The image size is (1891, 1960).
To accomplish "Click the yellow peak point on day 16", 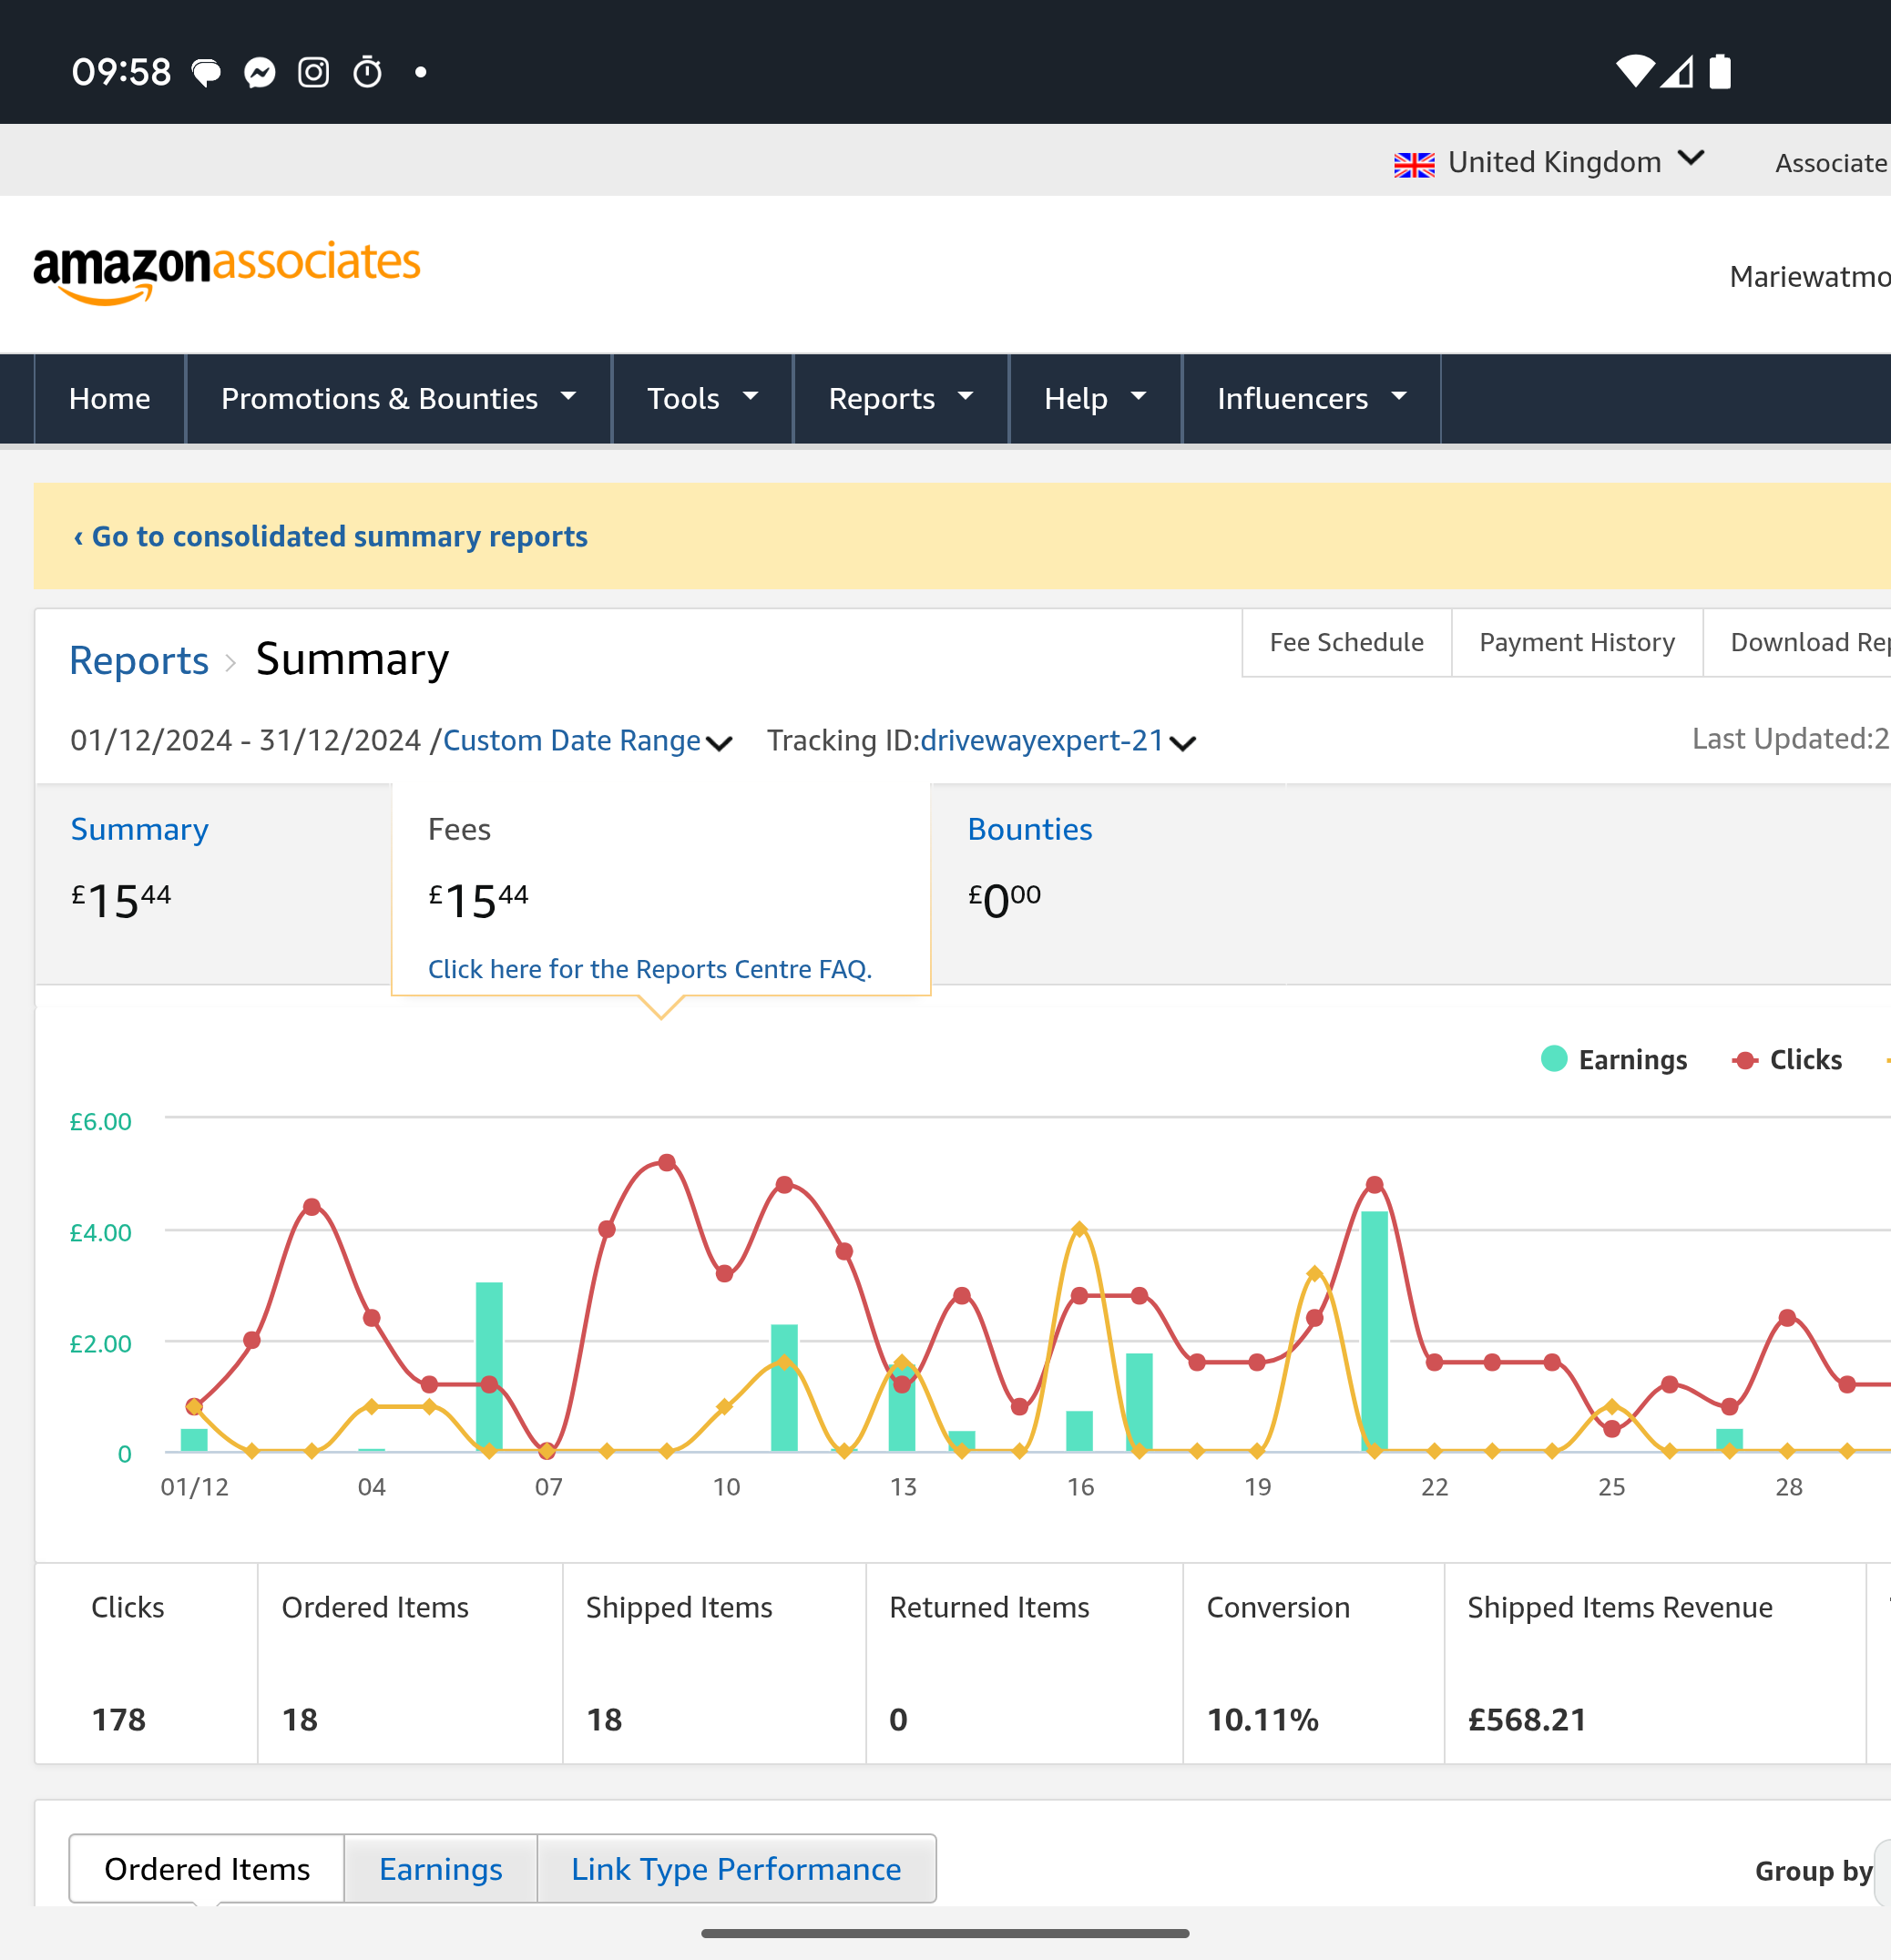I will [x=1079, y=1229].
